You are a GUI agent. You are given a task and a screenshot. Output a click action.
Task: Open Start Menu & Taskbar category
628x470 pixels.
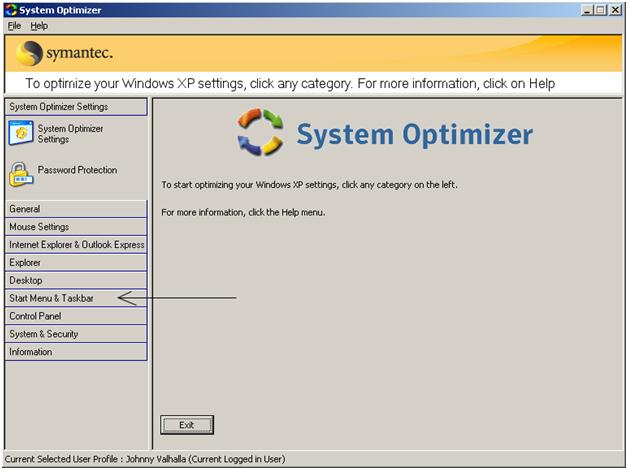pyautogui.click(x=76, y=298)
